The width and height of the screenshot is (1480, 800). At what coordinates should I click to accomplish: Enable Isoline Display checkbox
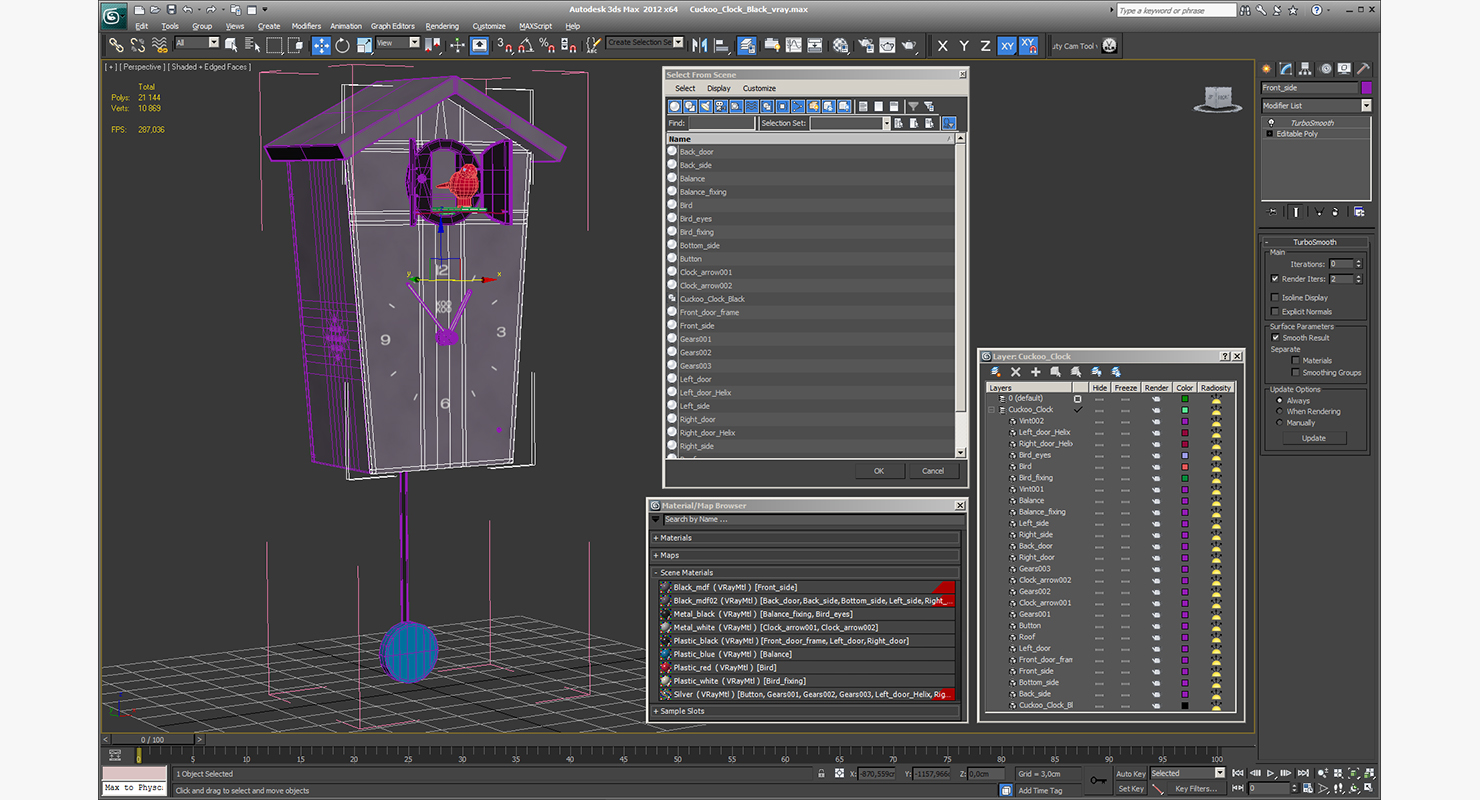click(1274, 297)
